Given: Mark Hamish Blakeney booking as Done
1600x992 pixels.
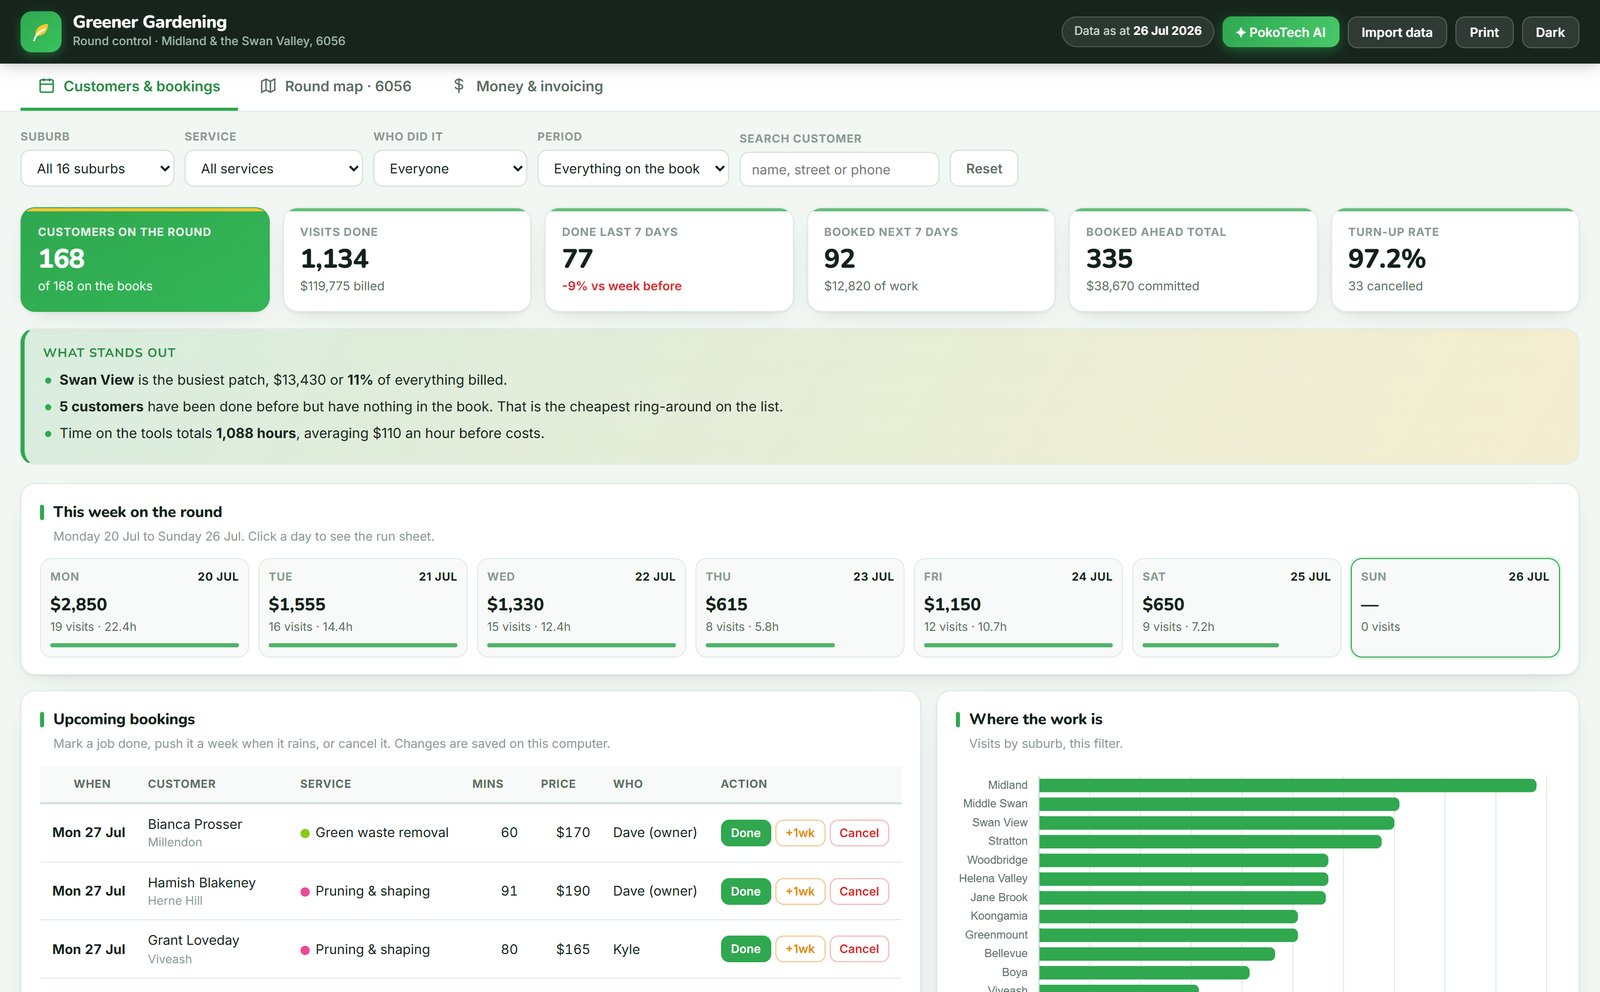Looking at the screenshot, I should tap(745, 891).
